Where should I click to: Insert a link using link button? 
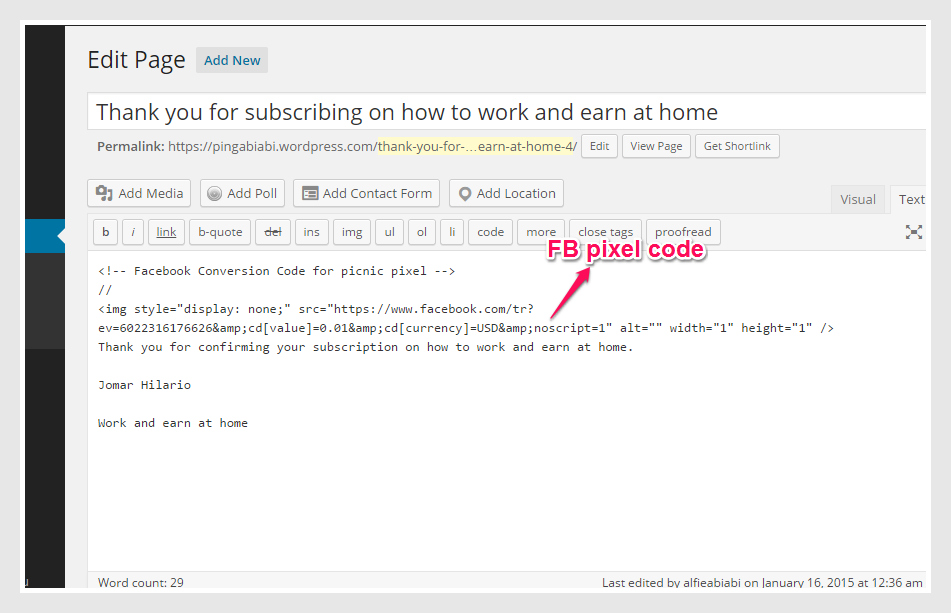pyautogui.click(x=166, y=232)
